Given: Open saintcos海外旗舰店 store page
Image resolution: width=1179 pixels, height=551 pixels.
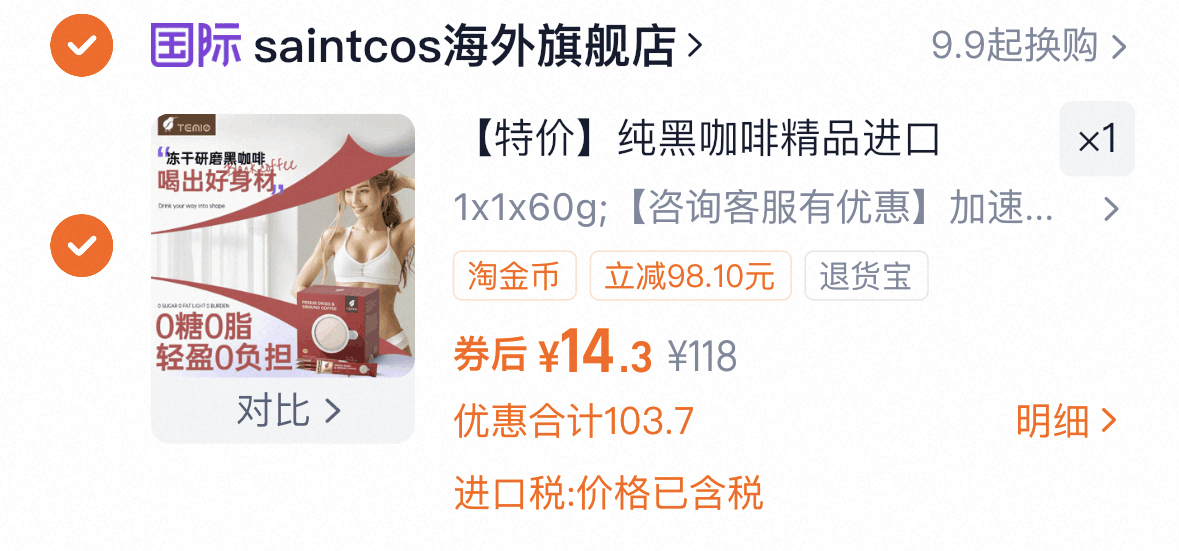Looking at the screenshot, I should pos(464,46).
